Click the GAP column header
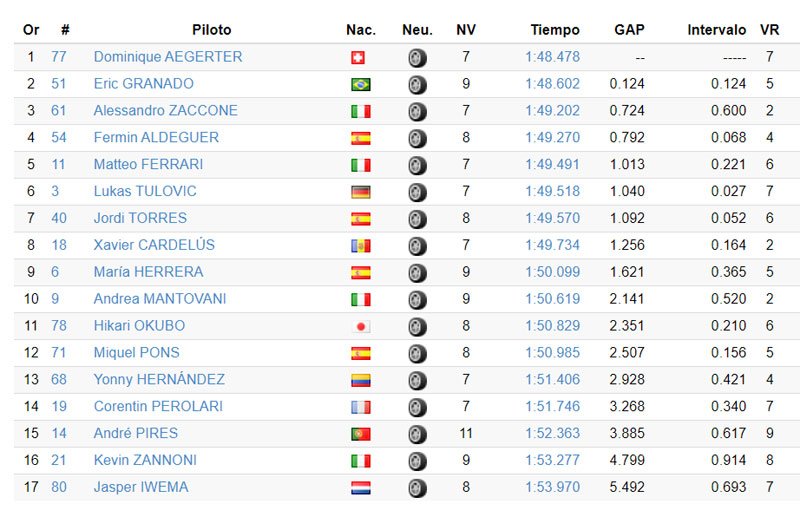 click(627, 30)
